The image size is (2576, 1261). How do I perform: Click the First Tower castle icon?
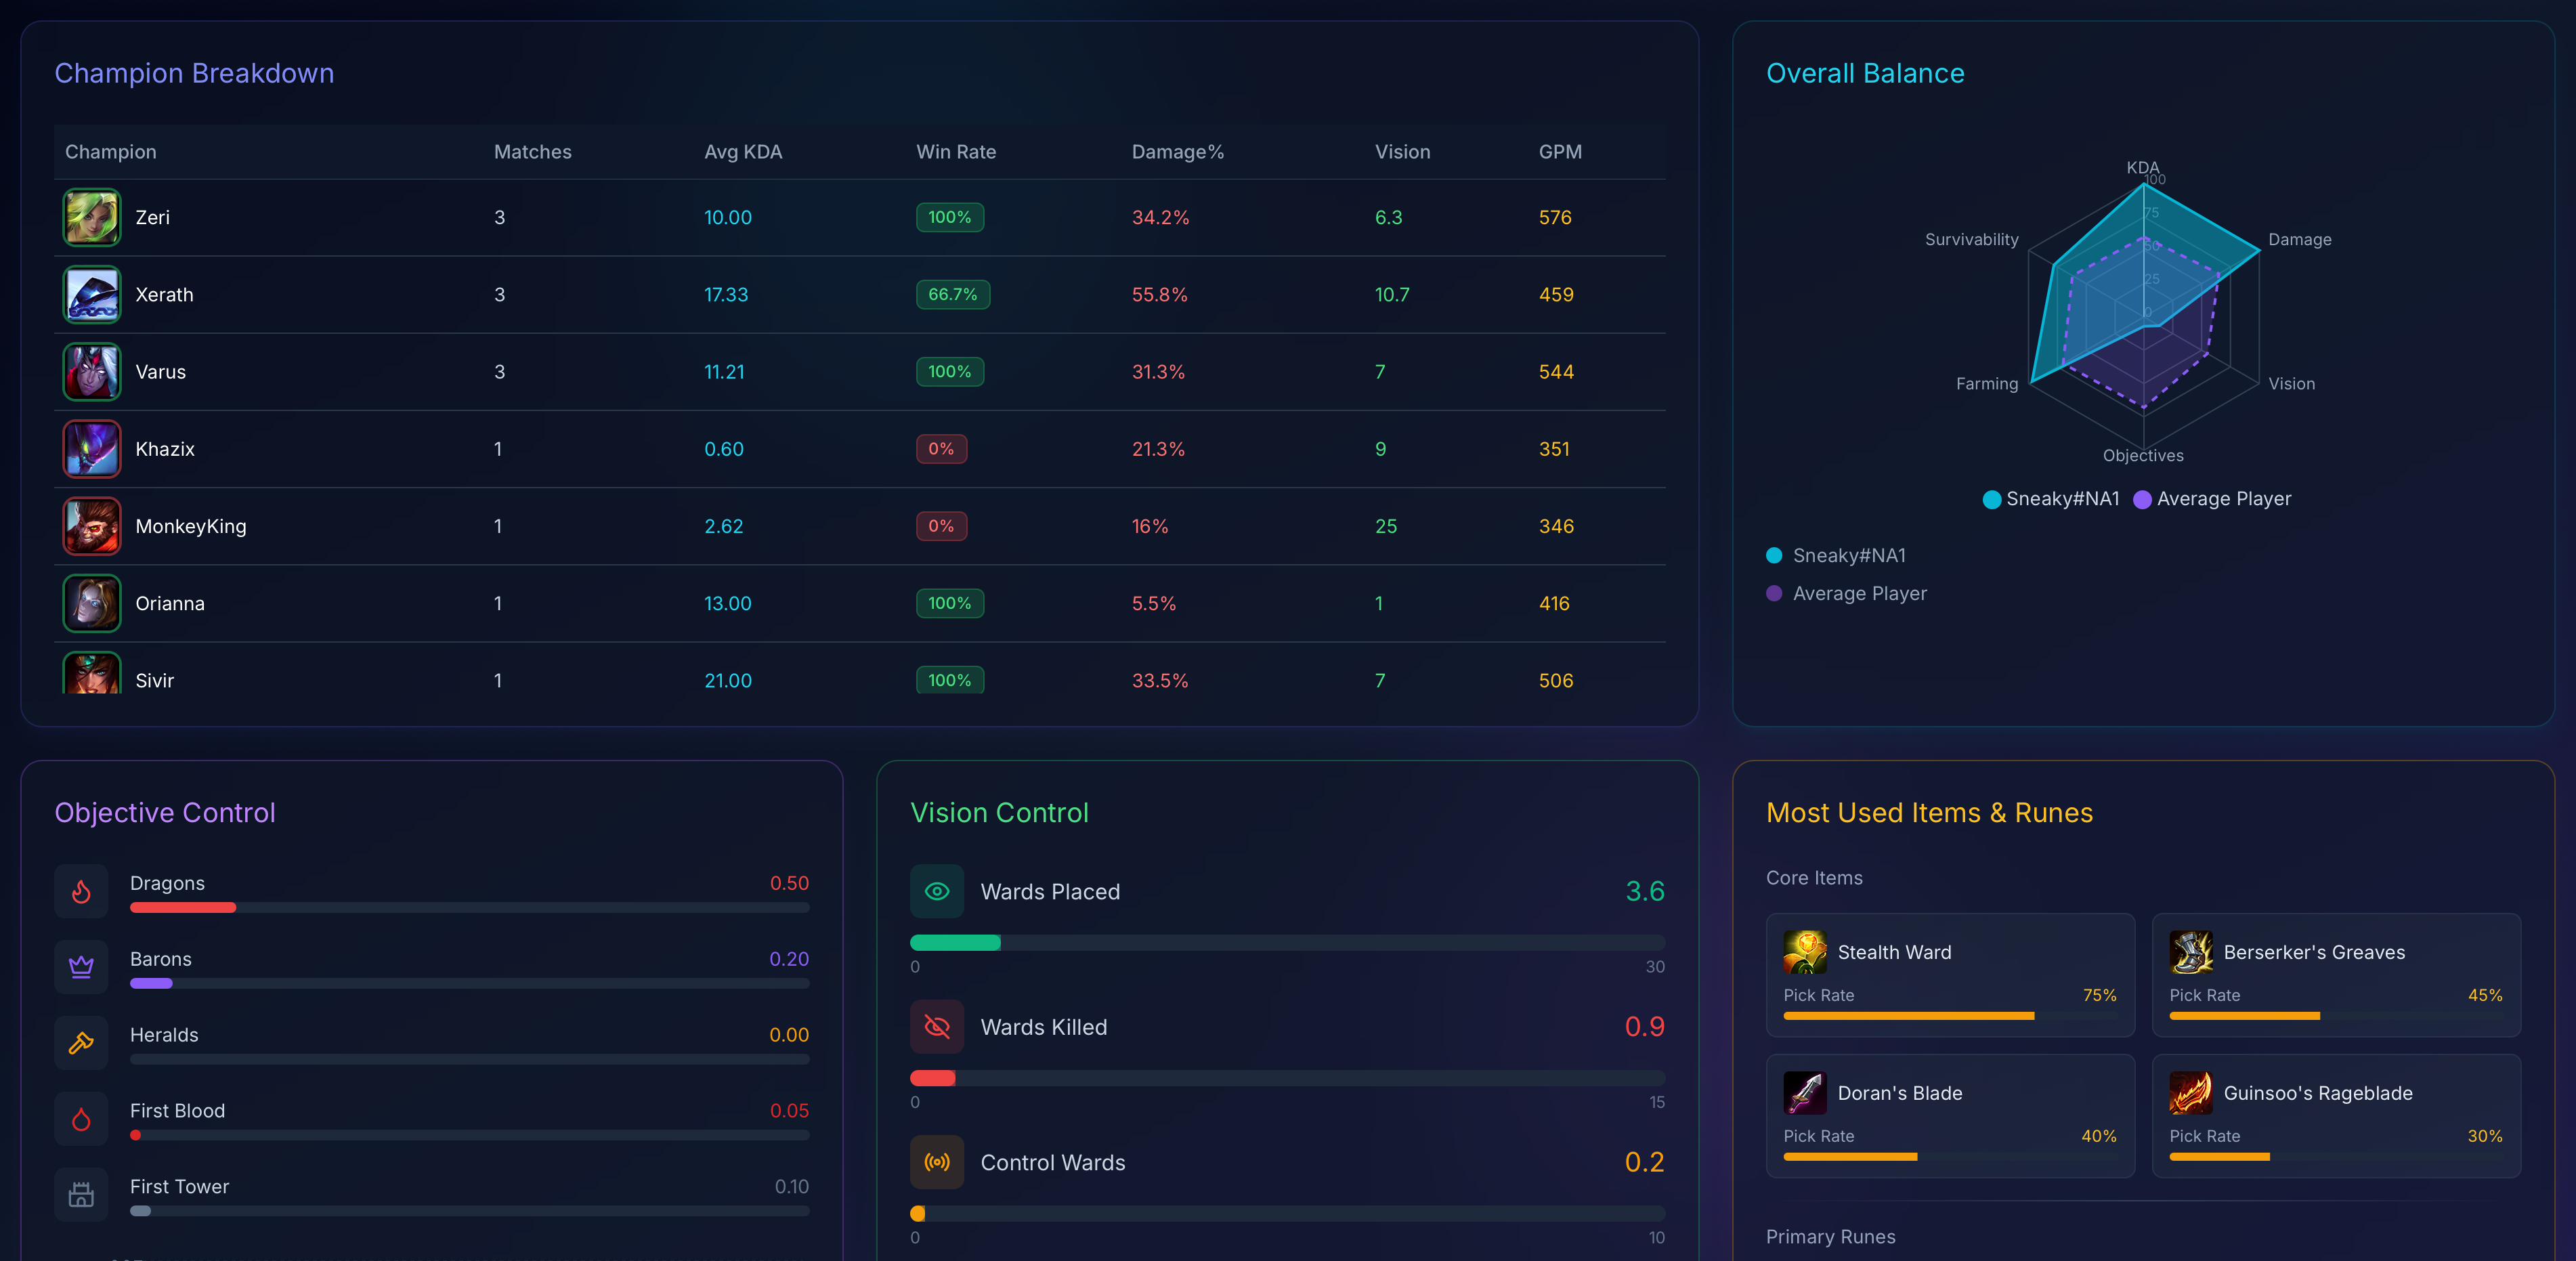coord(81,1194)
